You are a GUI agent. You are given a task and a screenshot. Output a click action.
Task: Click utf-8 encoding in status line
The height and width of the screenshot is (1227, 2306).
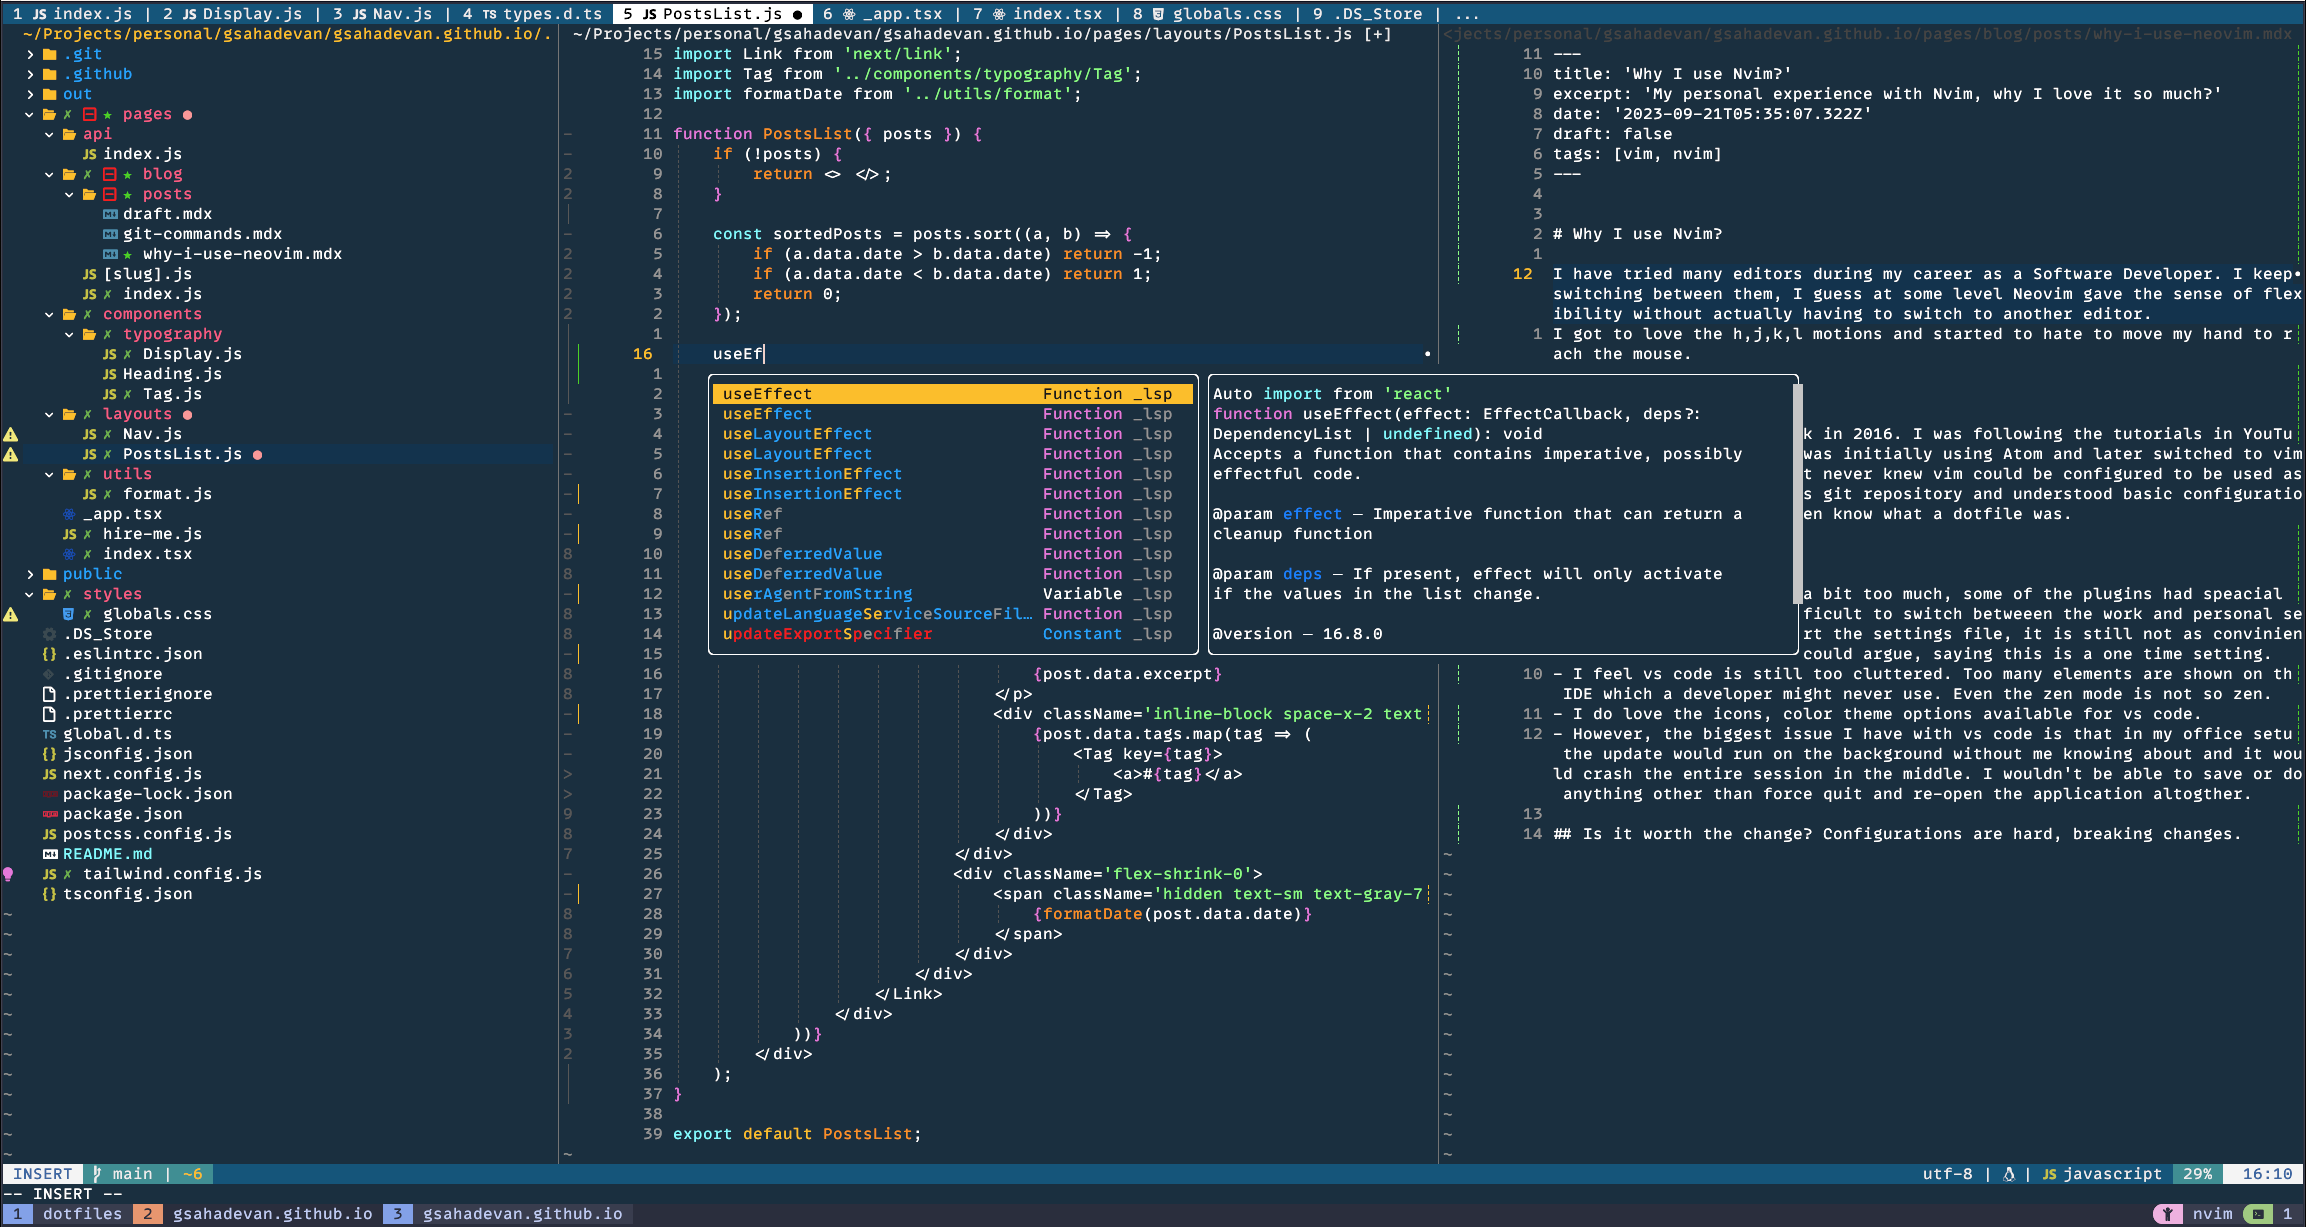pyautogui.click(x=1947, y=1174)
